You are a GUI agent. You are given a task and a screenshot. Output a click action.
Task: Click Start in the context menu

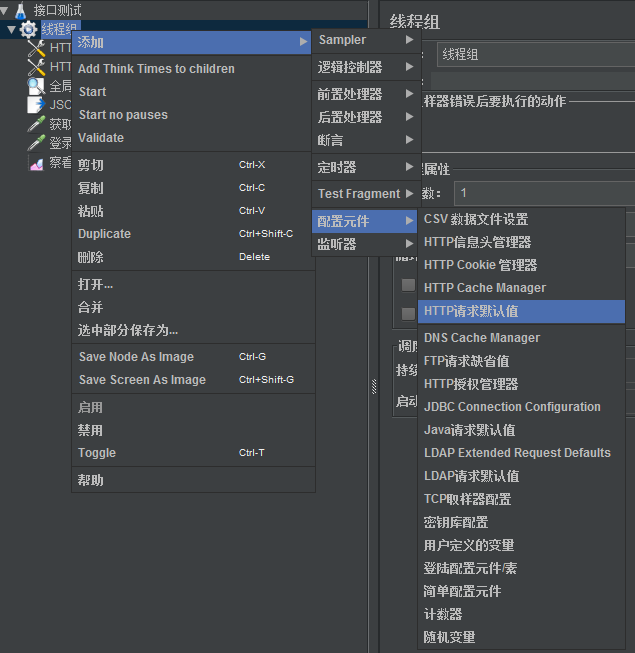[193, 92]
